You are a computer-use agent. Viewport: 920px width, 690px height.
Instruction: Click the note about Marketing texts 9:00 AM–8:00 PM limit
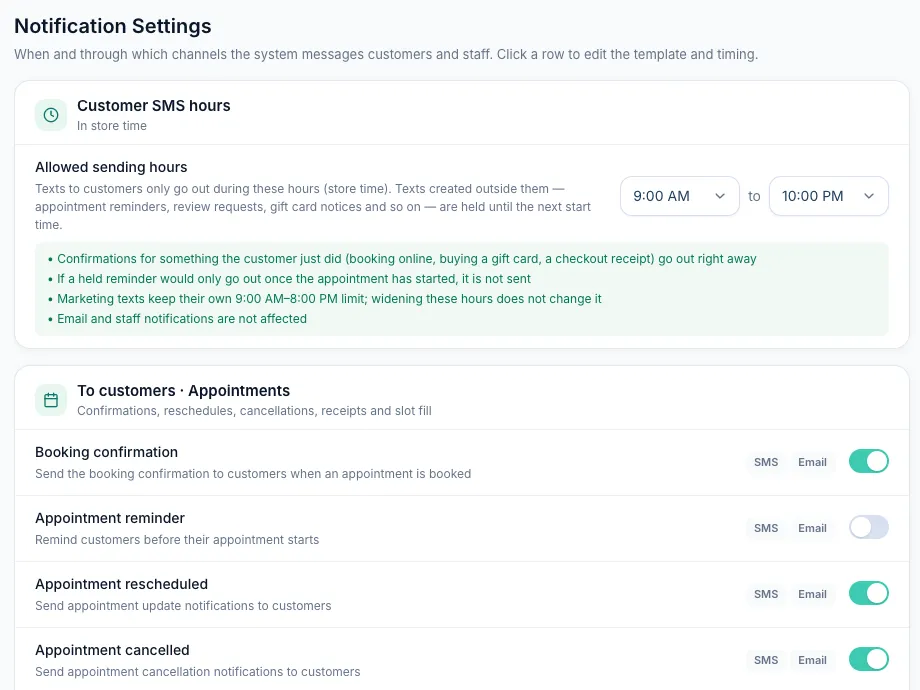point(329,299)
